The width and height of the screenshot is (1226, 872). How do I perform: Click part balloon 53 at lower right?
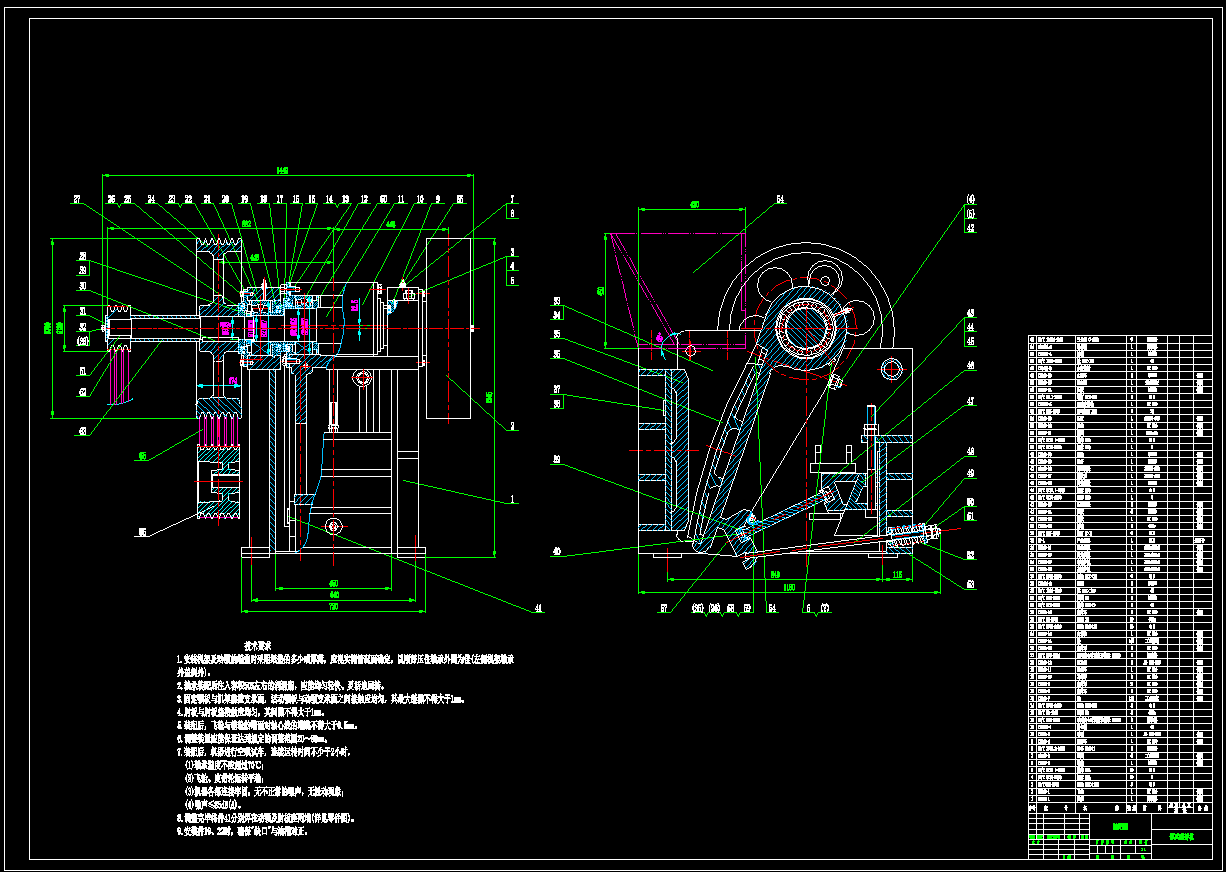pos(969,583)
